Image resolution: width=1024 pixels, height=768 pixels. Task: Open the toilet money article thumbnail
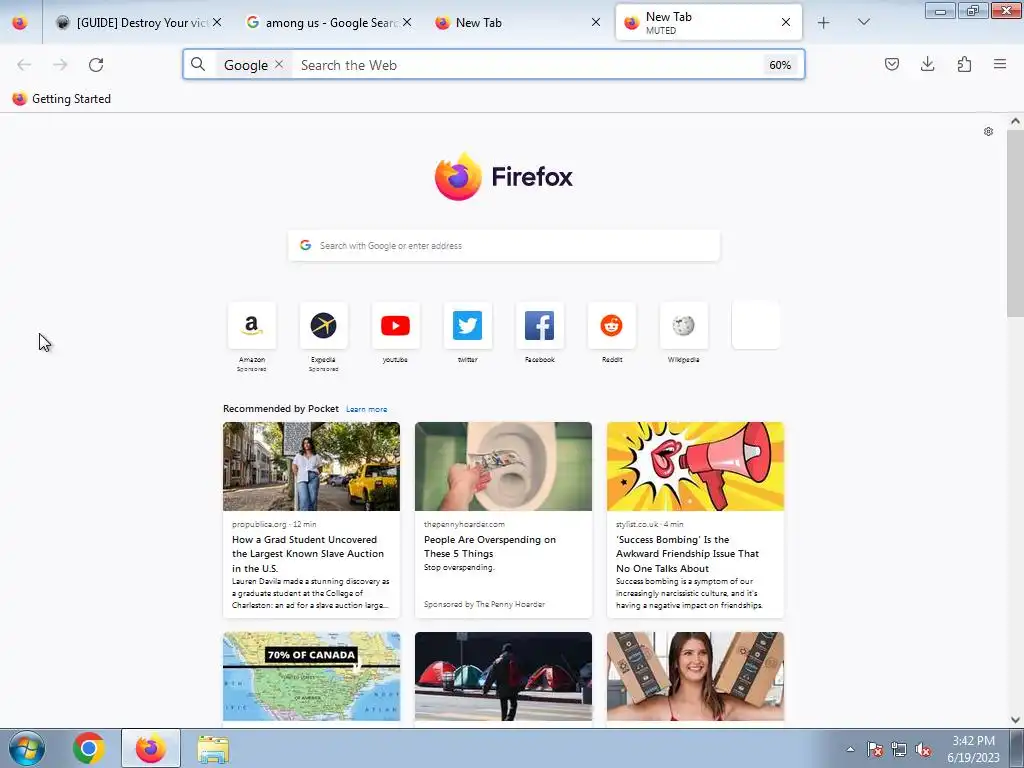coord(503,466)
